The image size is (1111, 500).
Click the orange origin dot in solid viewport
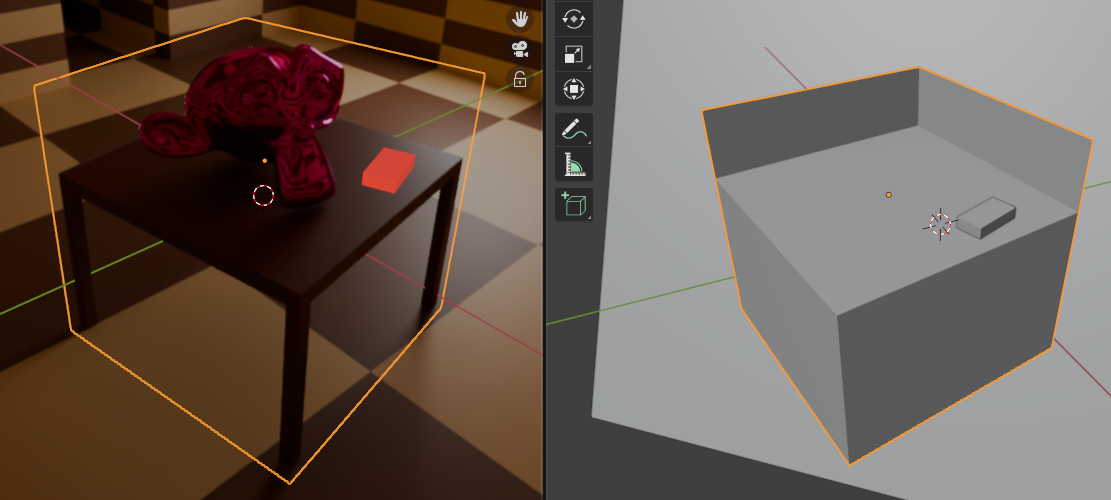[889, 195]
